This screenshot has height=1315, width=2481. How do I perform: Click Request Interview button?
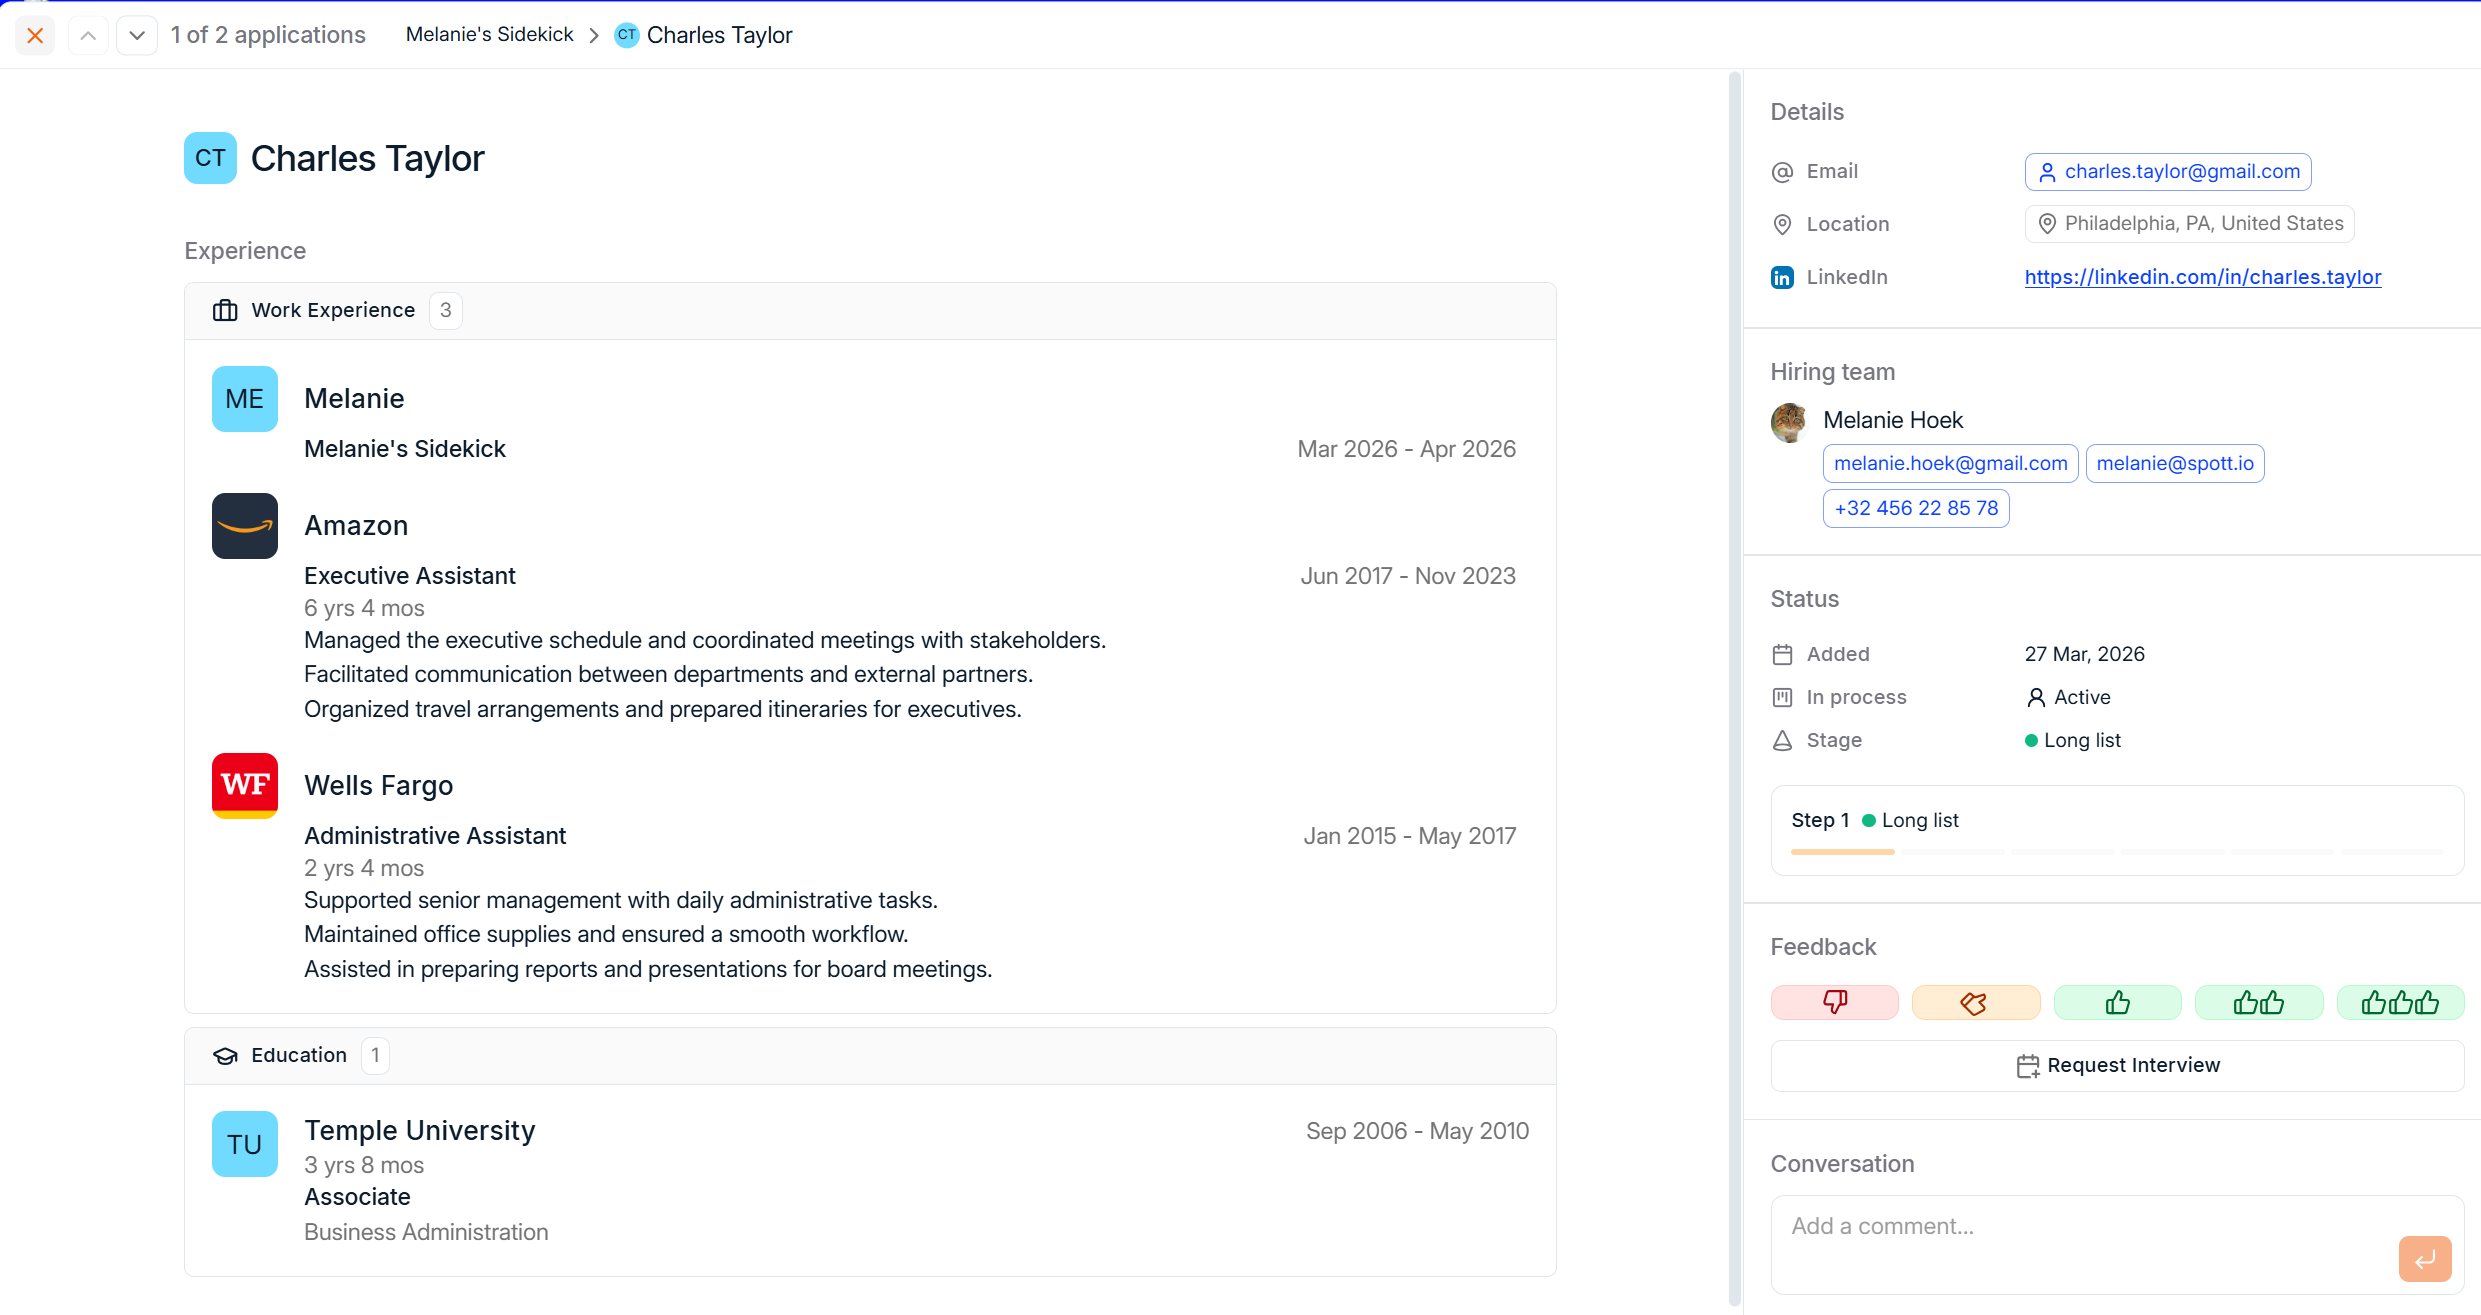pyautogui.click(x=2117, y=1065)
